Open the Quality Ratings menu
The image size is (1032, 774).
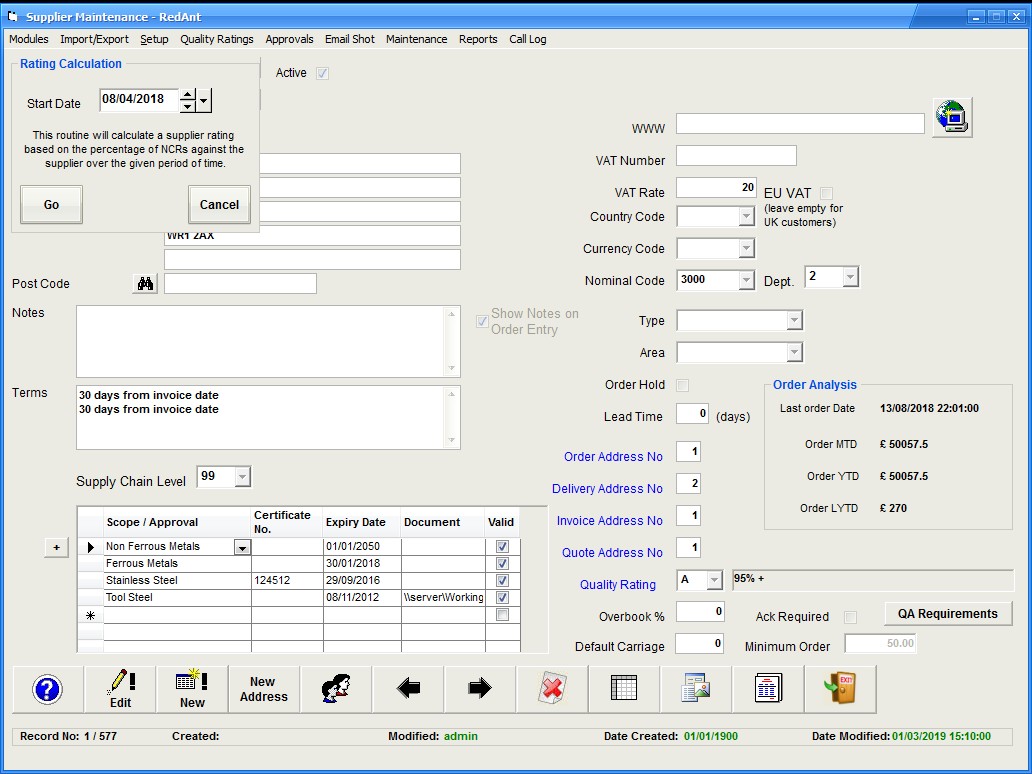coord(216,39)
